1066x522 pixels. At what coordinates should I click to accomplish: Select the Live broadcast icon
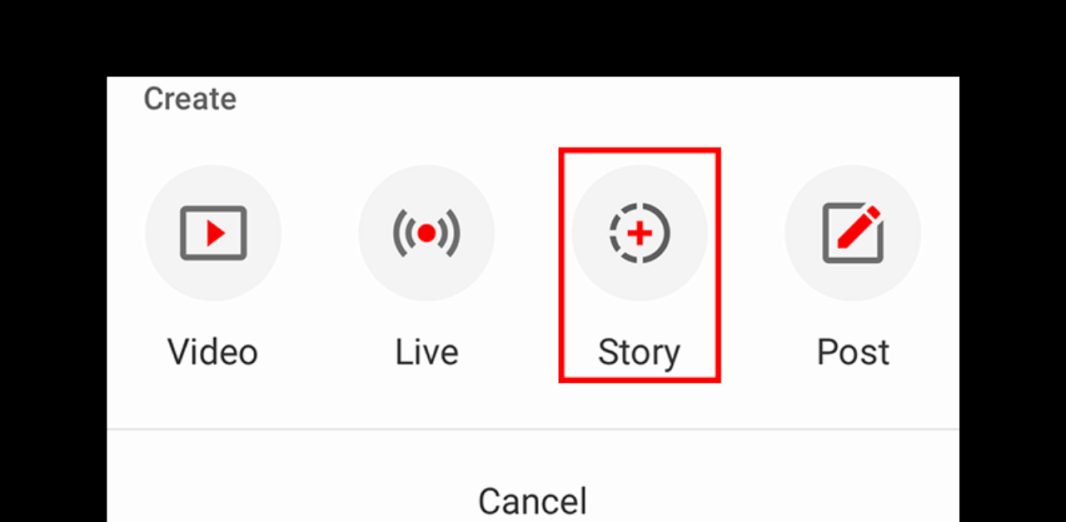pos(426,233)
